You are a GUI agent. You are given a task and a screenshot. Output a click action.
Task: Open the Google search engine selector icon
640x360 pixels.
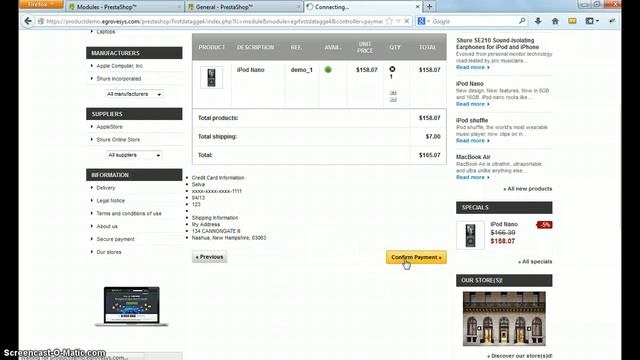pos(422,21)
